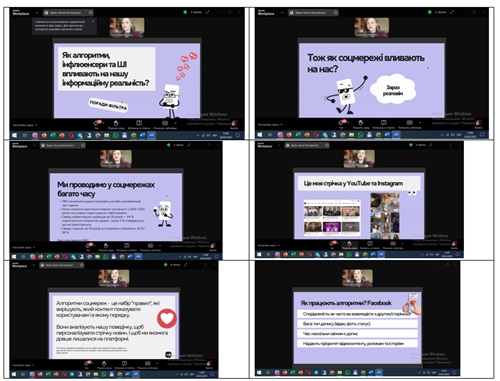Enter full screen in the YouTube та Instagram slide window
The height and width of the screenshot is (381, 500).
(x=431, y=145)
